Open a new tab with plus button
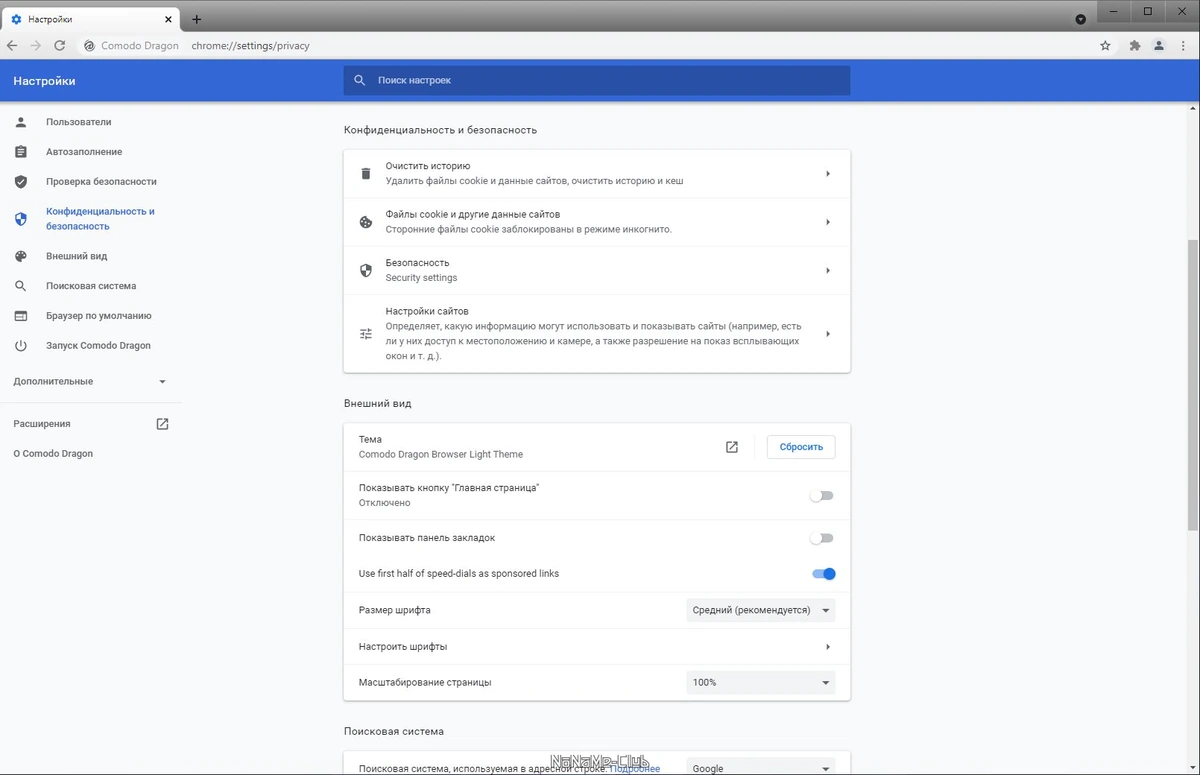The height and width of the screenshot is (775, 1200). 197,19
